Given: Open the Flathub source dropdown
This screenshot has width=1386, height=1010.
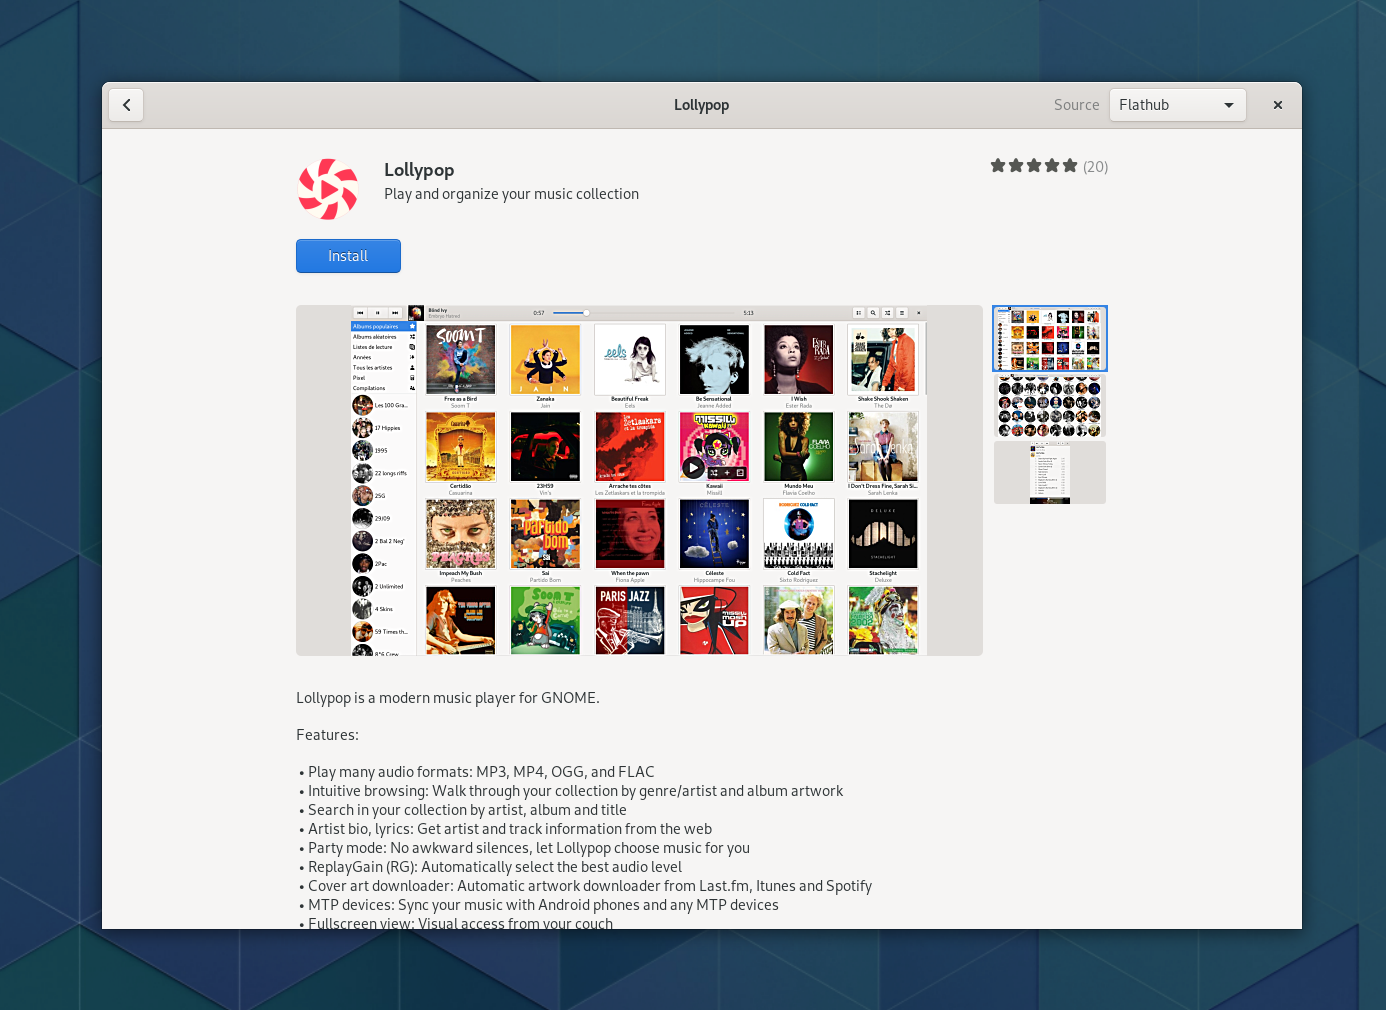Looking at the screenshot, I should [x=1177, y=105].
